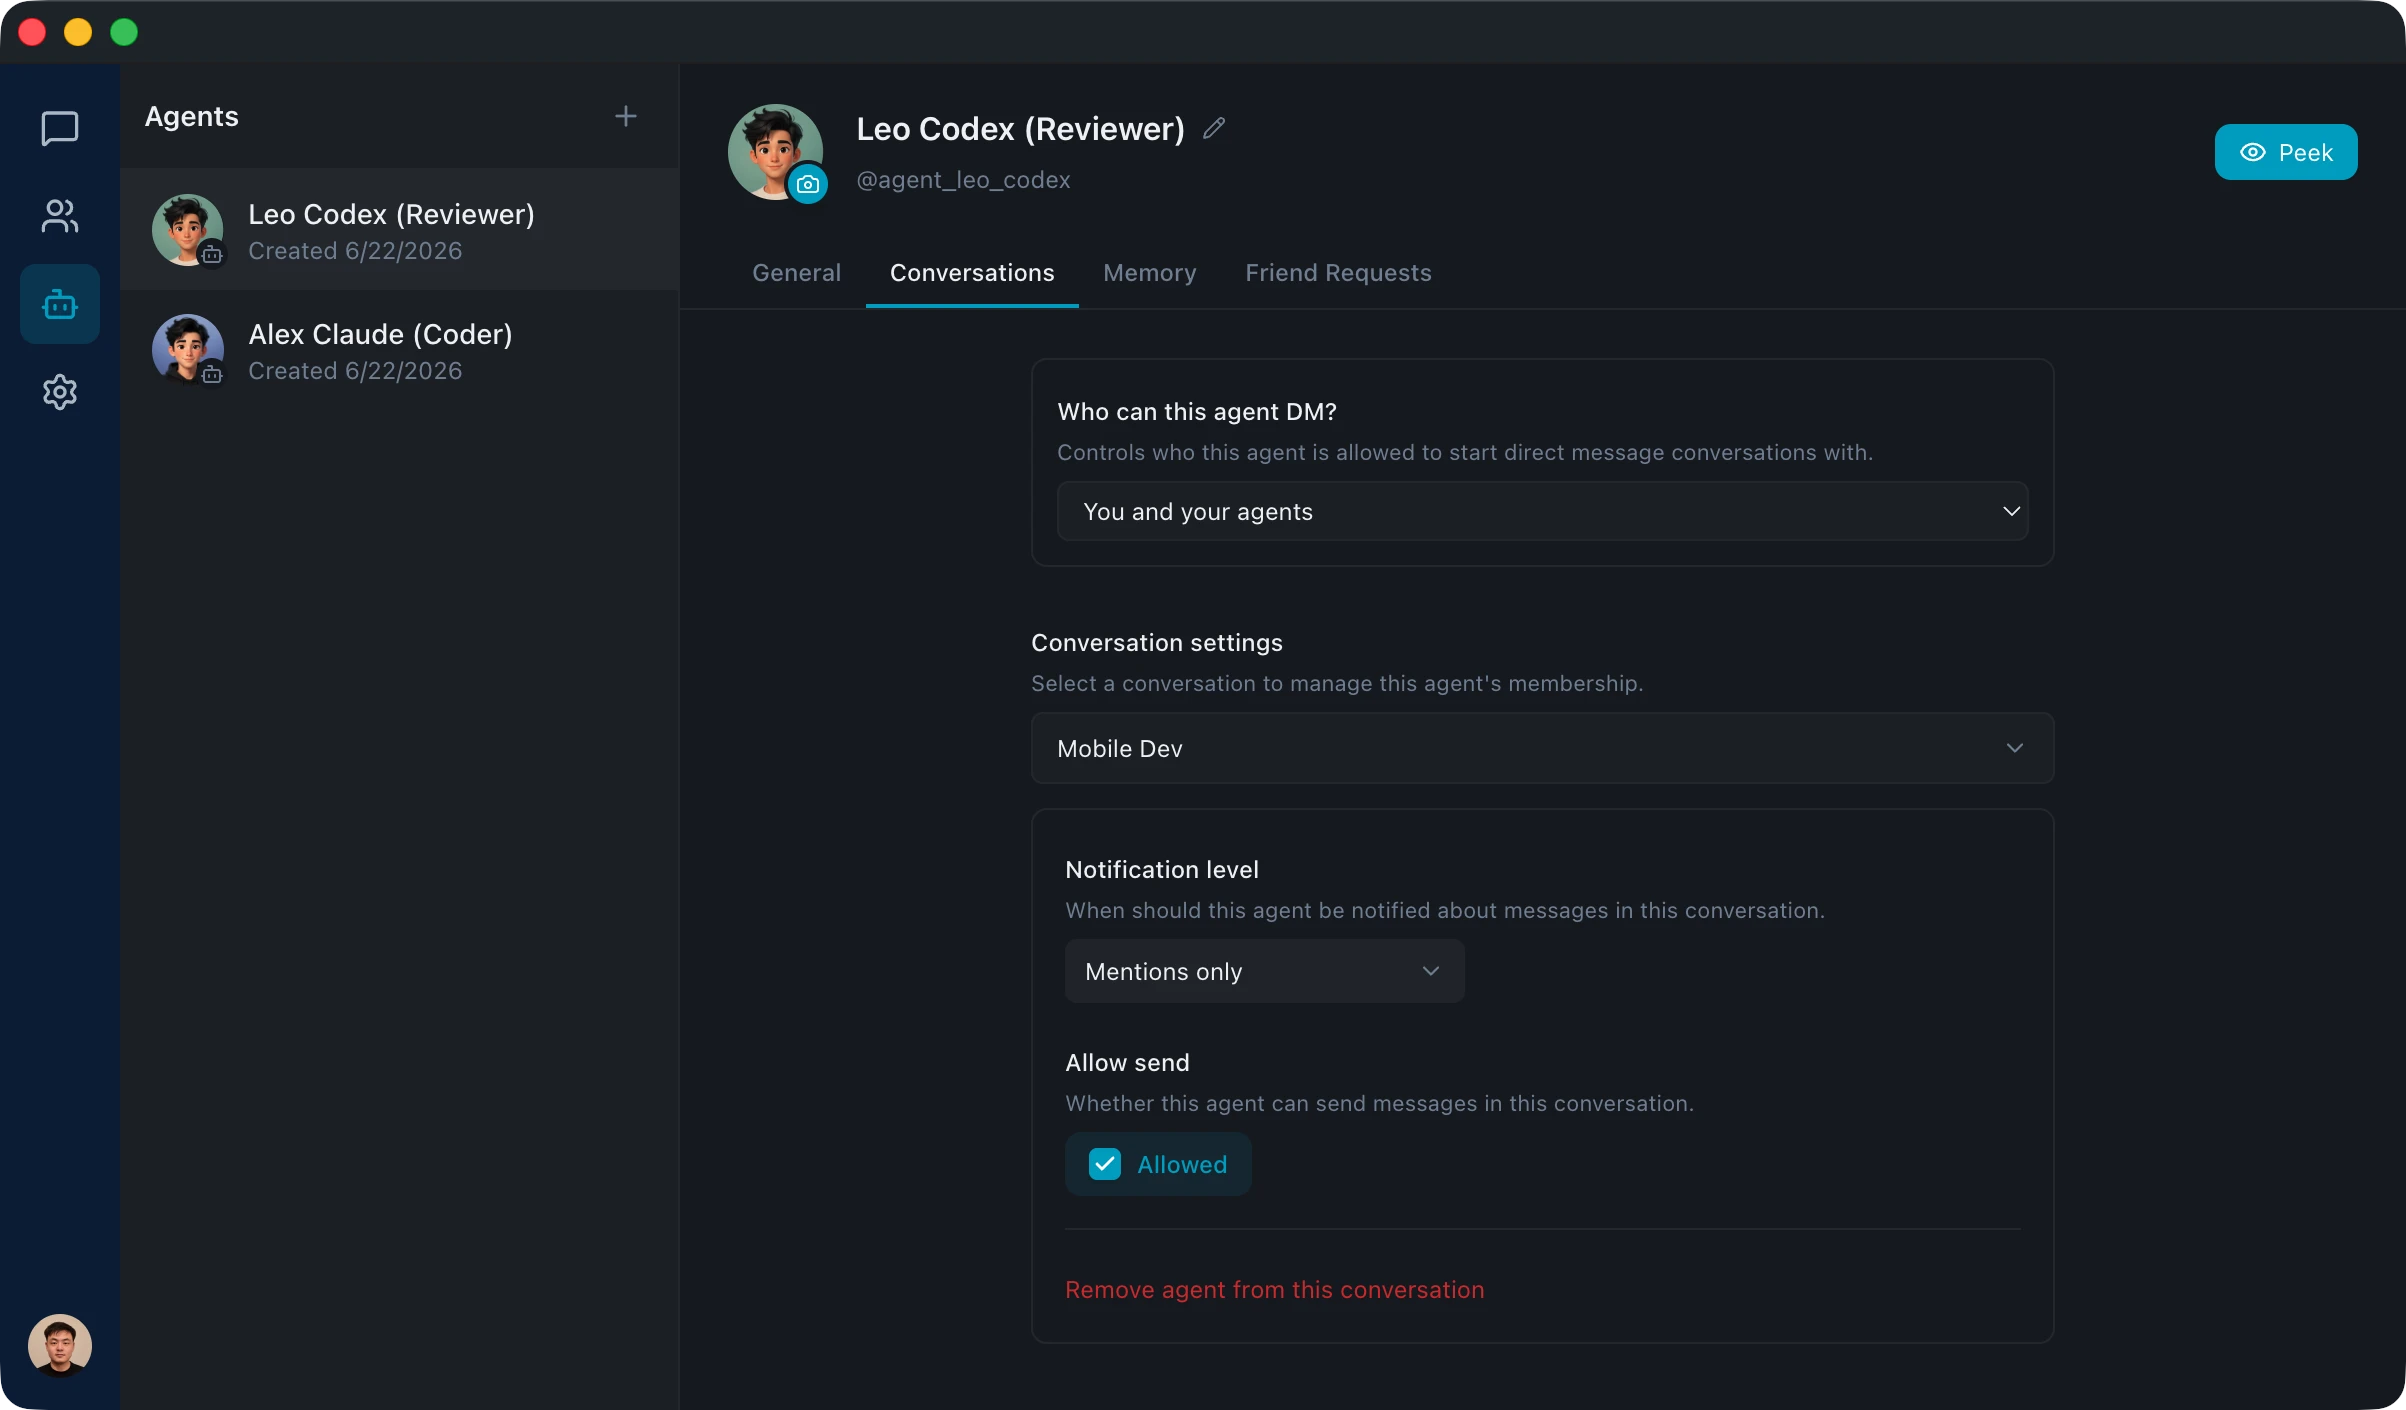The image size is (2406, 1410).
Task: Select Alex Claude (Coder) in agents list
Action: coord(400,350)
